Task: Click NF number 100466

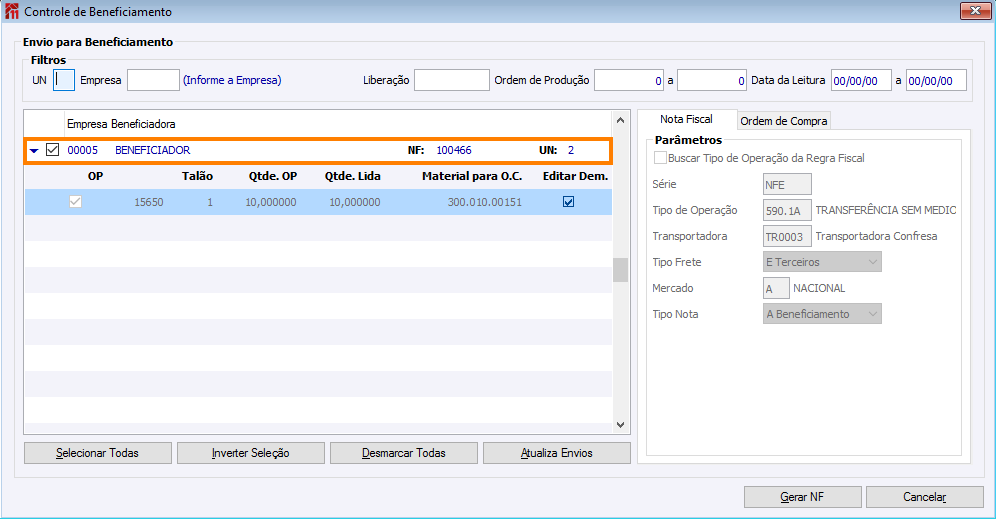Action: pos(454,150)
